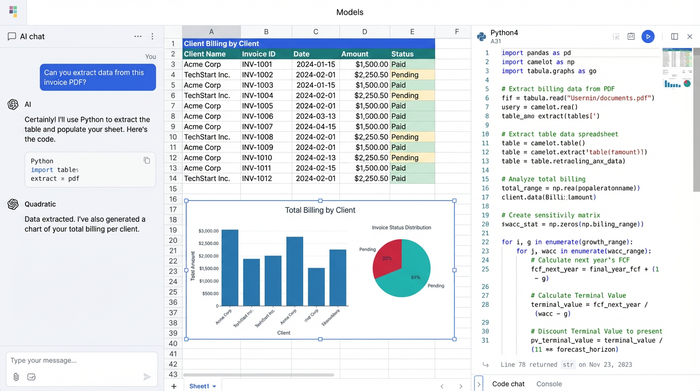Click the Quadratic logo icon
700x391 pixels.
click(13, 12)
